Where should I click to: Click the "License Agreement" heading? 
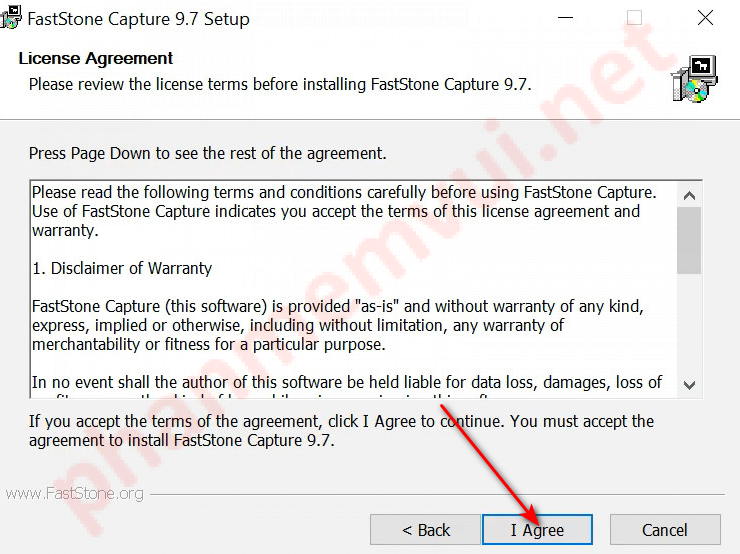tap(96, 58)
